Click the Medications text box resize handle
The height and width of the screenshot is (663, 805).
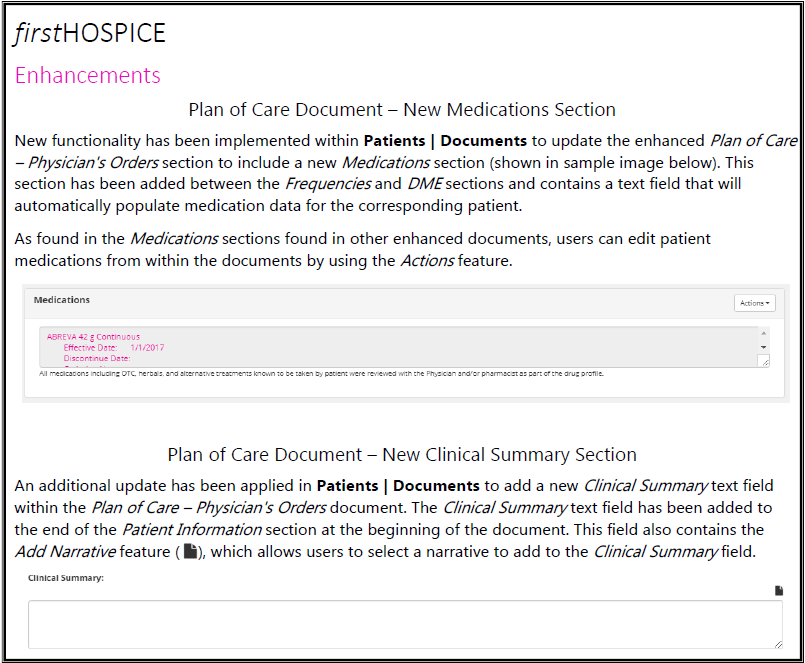(x=763, y=361)
